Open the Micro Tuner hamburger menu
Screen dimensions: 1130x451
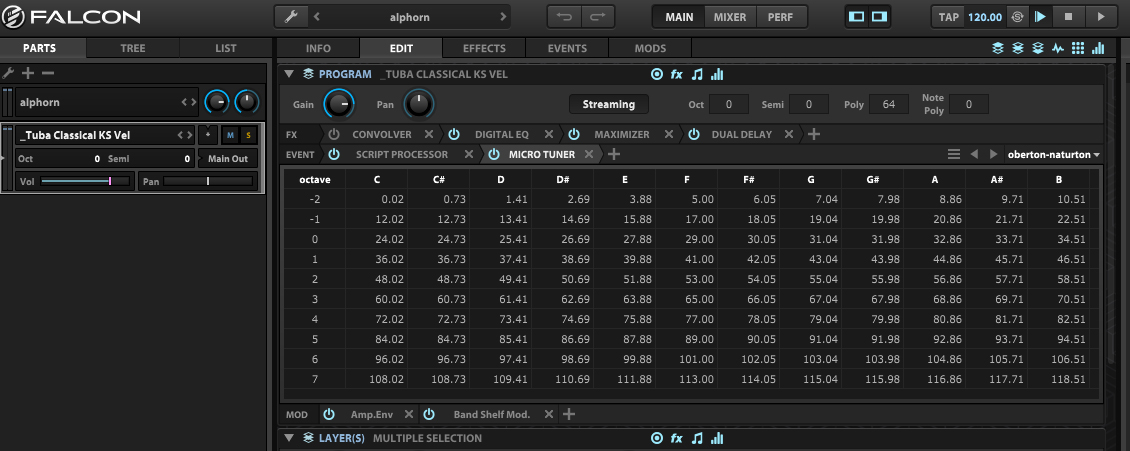[953, 154]
